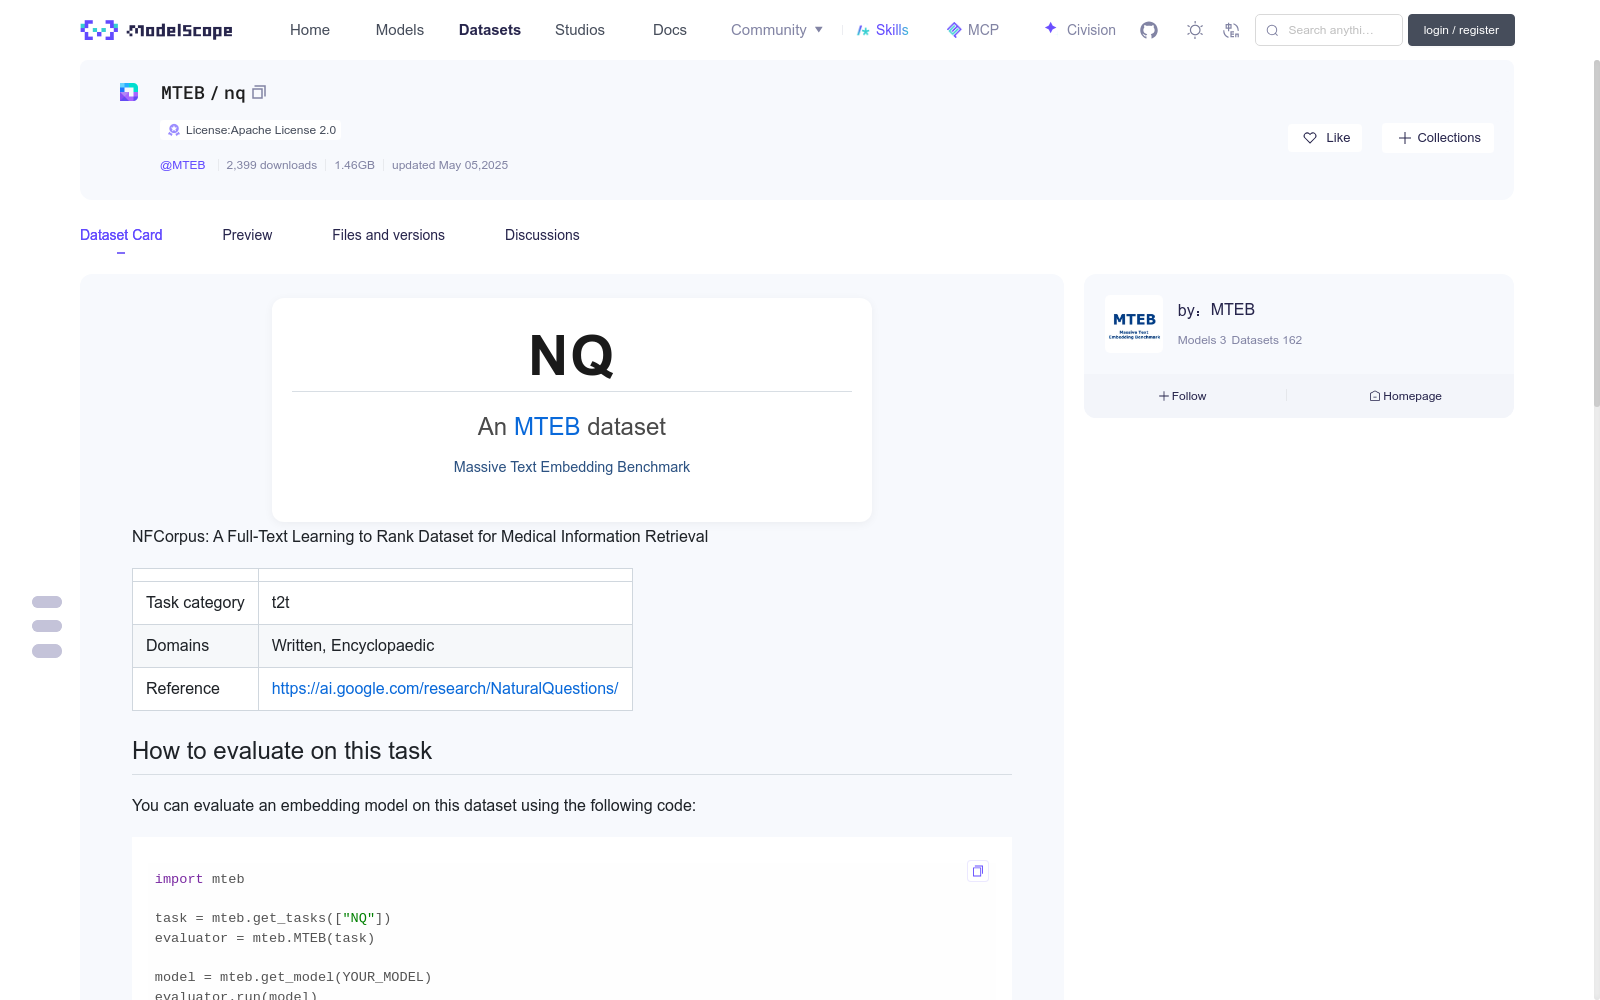The image size is (1600, 1000).
Task: Open the Files and versions tab
Action: coord(388,235)
